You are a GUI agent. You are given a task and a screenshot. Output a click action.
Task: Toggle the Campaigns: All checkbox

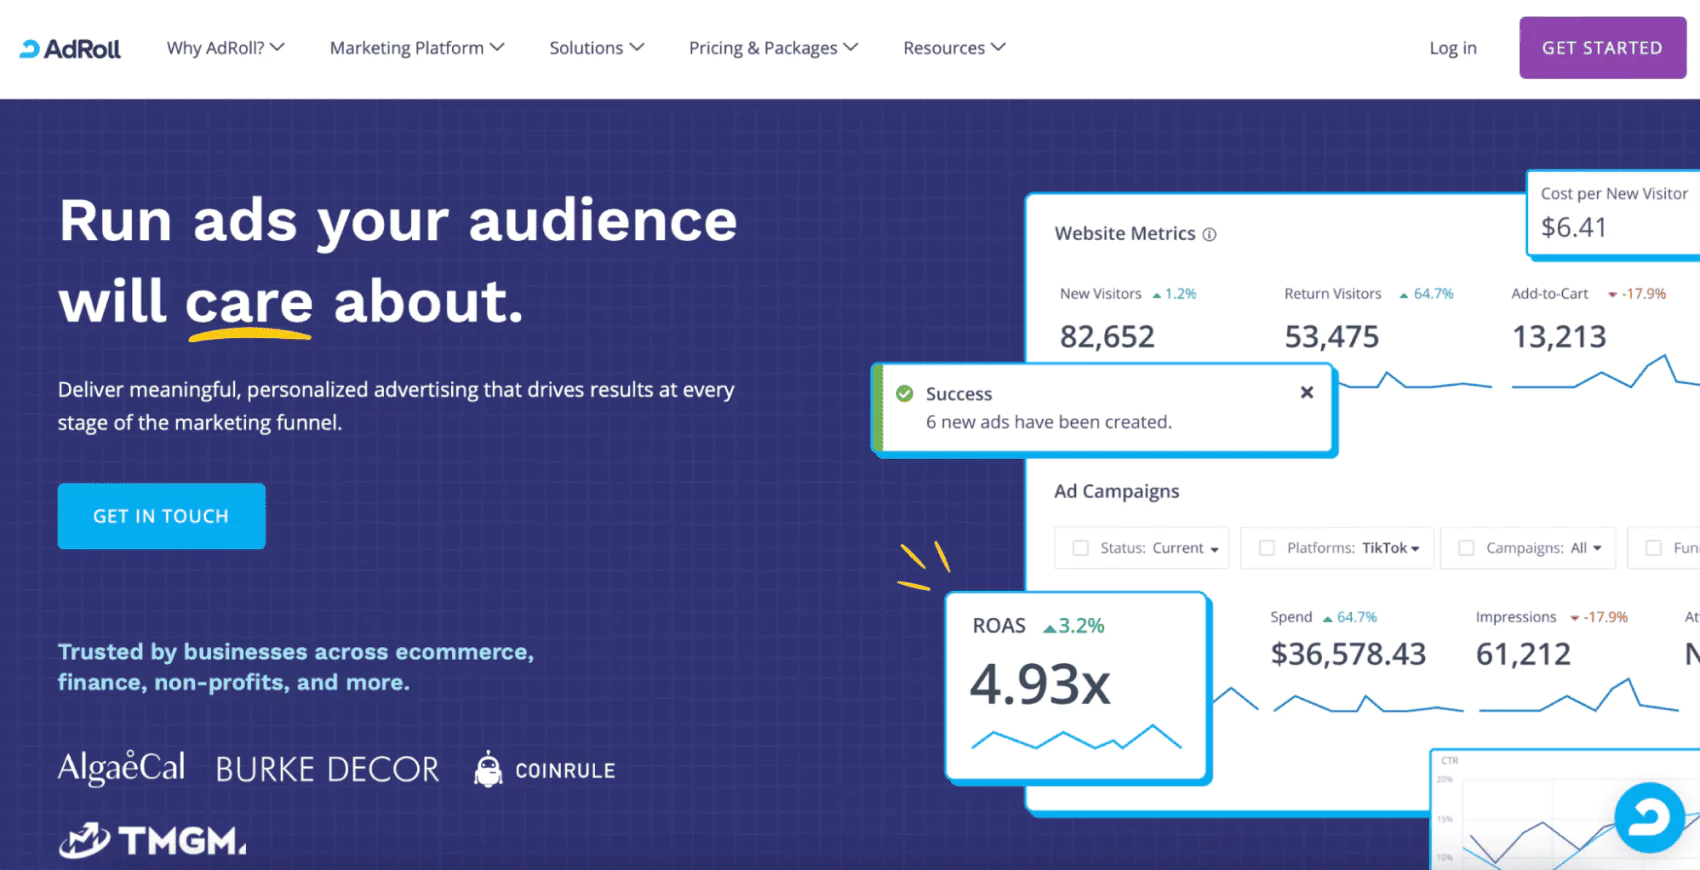click(x=1466, y=548)
